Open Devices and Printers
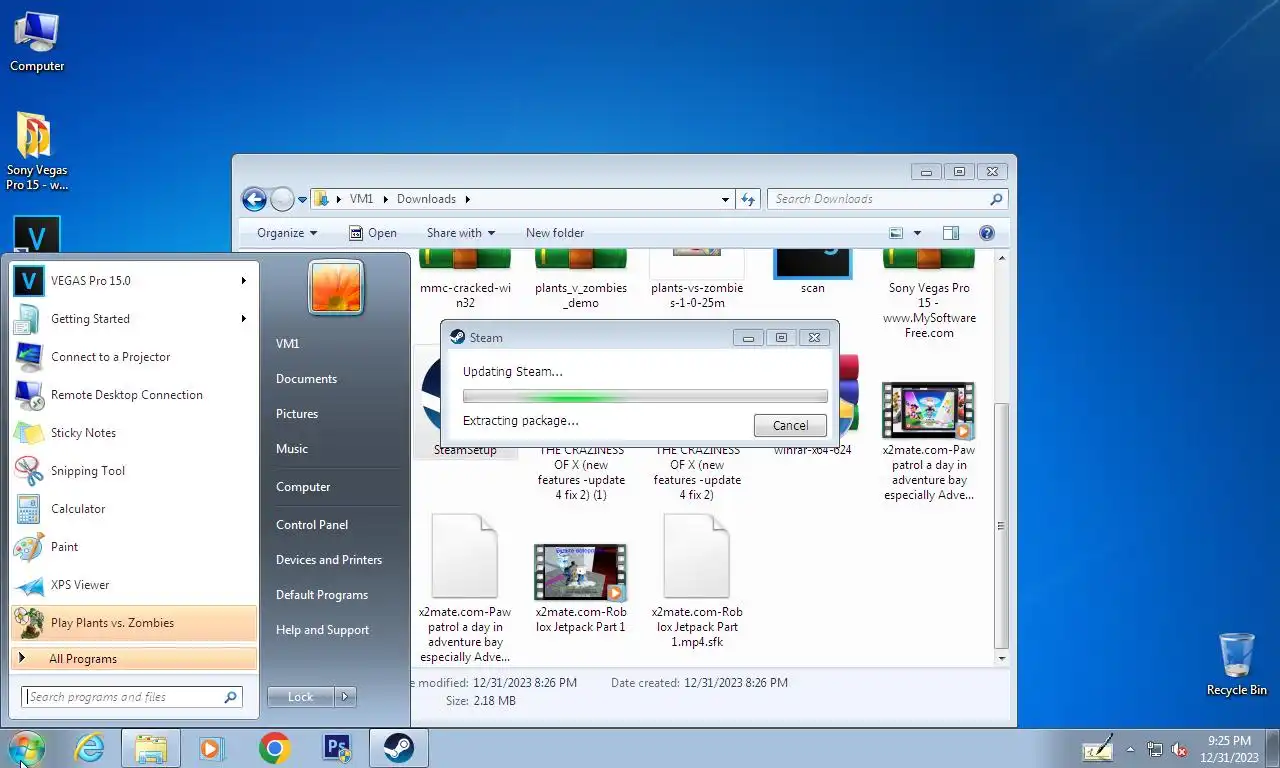This screenshot has height=768, width=1280. pyautogui.click(x=329, y=560)
